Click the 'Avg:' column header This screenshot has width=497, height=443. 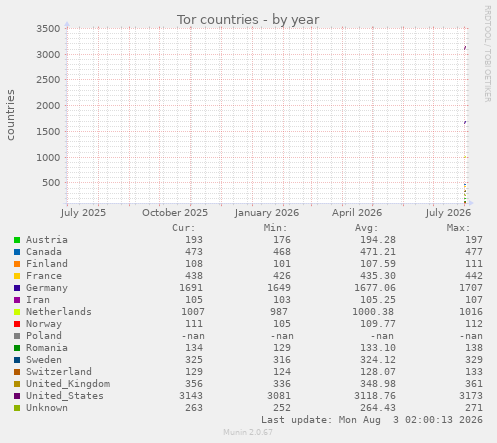367,228
